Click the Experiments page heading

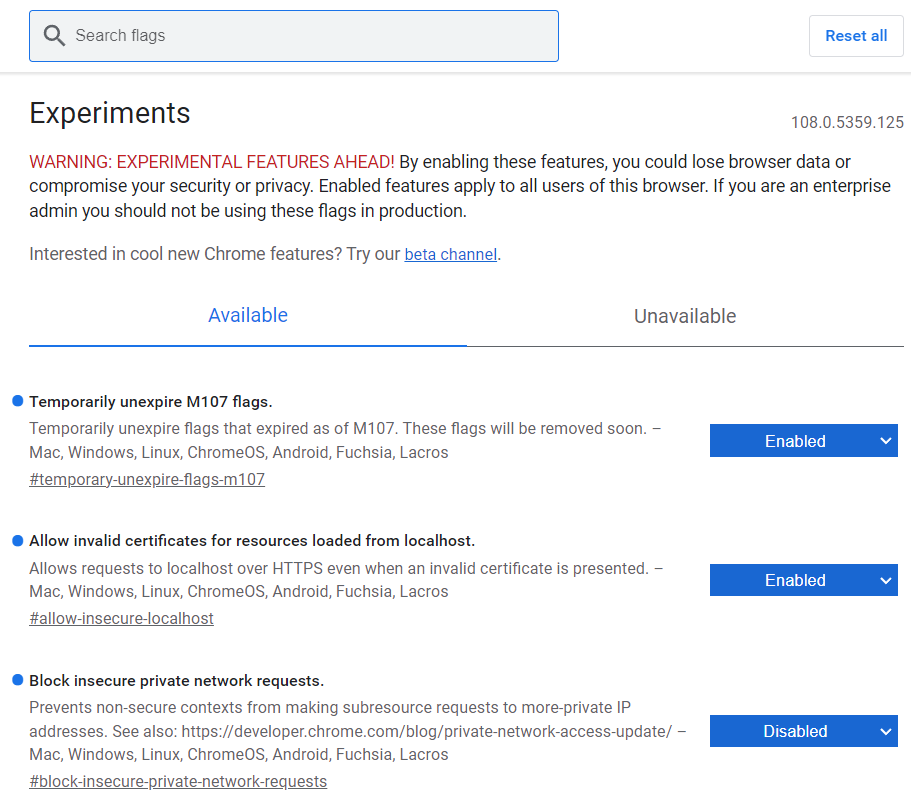click(x=110, y=113)
